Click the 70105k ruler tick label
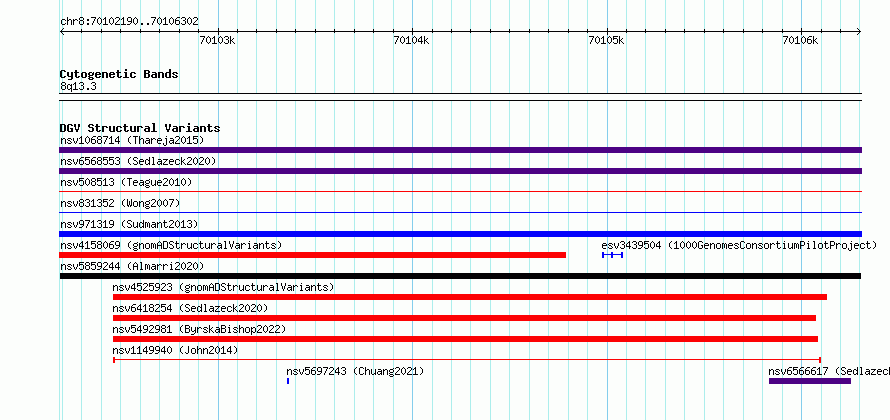 coord(606,40)
